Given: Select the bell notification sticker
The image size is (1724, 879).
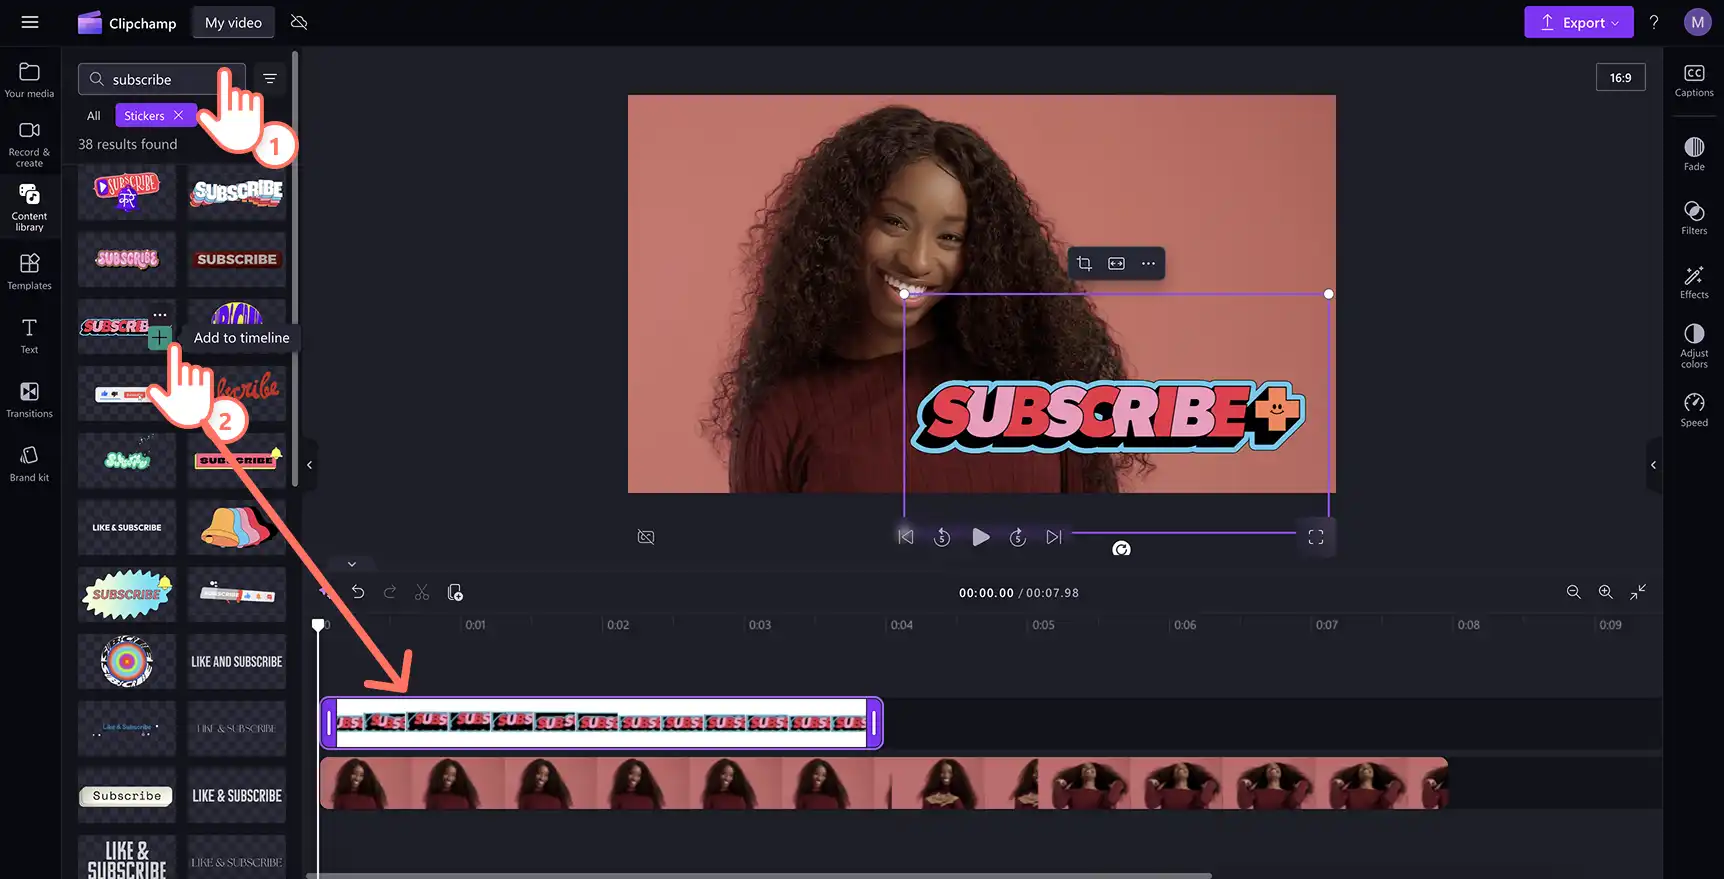Looking at the screenshot, I should pyautogui.click(x=237, y=527).
